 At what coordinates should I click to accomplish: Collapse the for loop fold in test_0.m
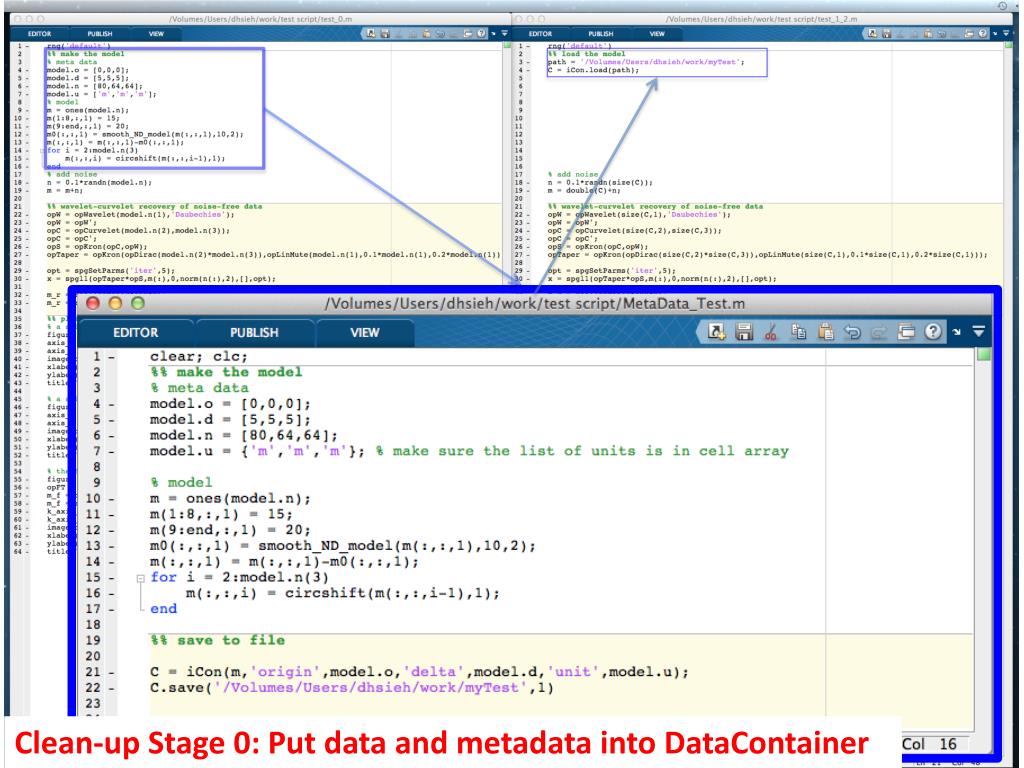point(42,150)
